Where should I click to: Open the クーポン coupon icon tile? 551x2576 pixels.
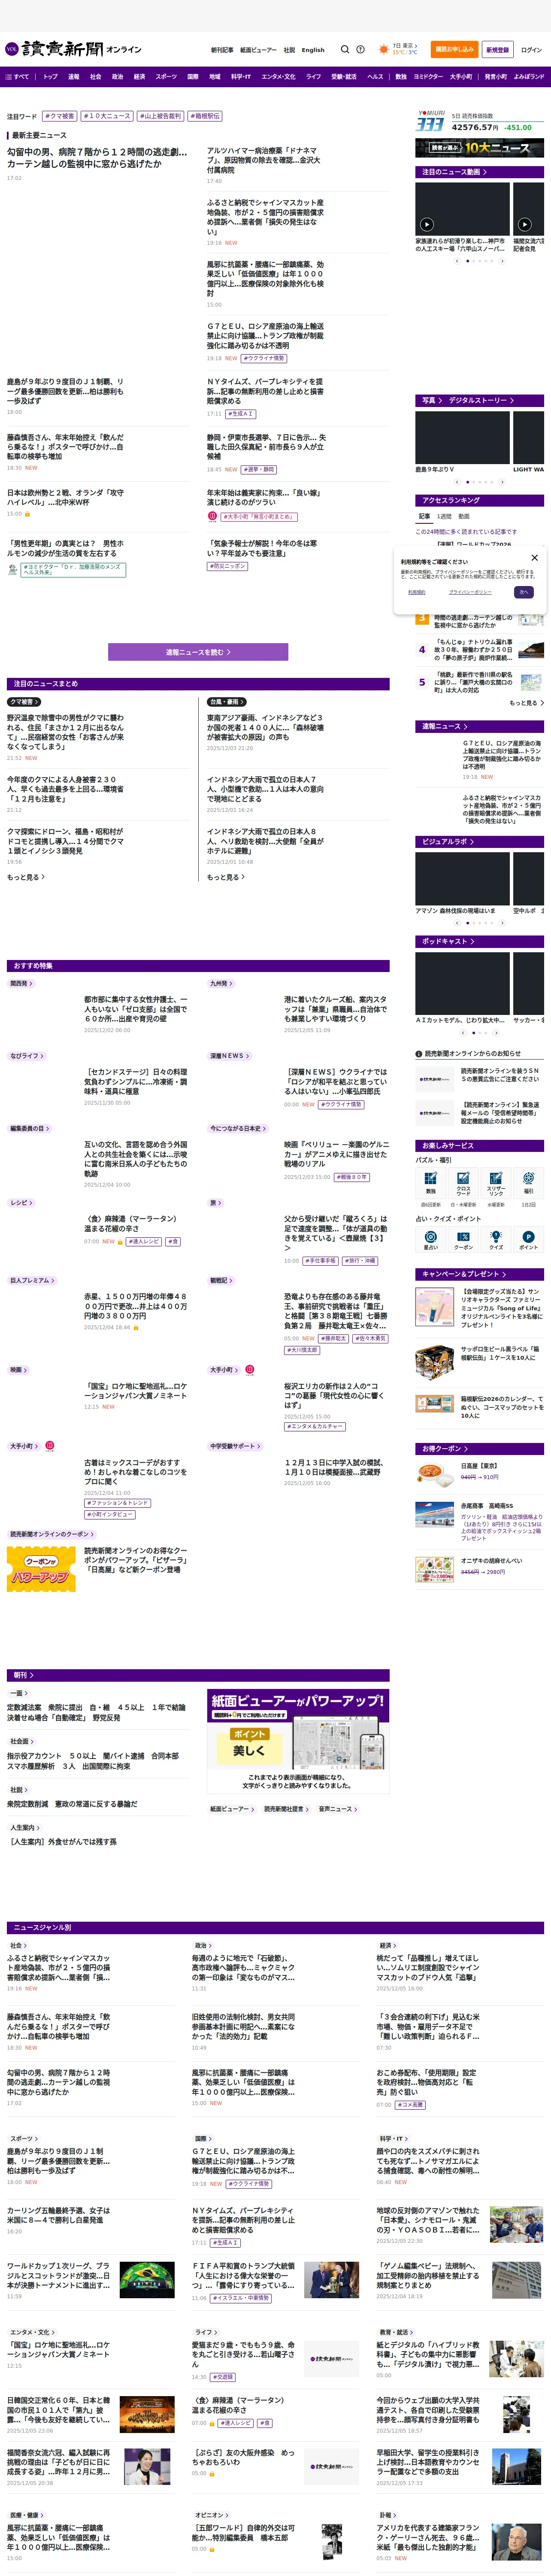[x=463, y=1240]
